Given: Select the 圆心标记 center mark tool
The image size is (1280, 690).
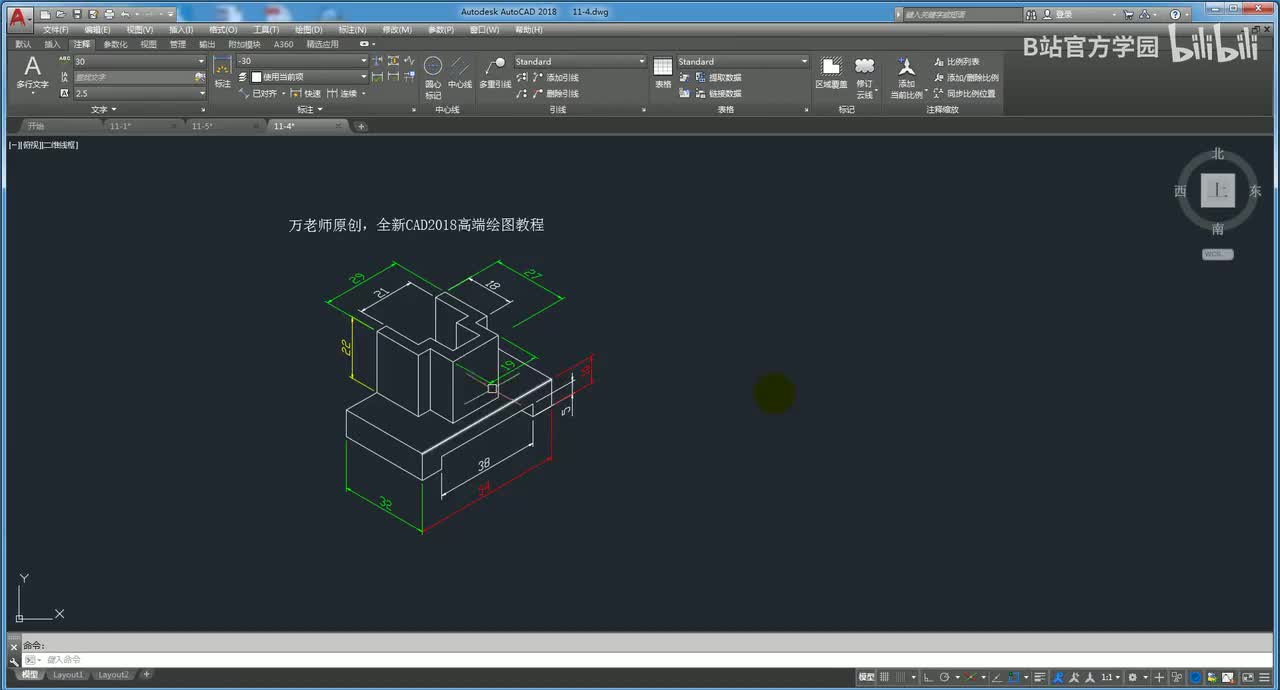Looking at the screenshot, I should coord(433,78).
